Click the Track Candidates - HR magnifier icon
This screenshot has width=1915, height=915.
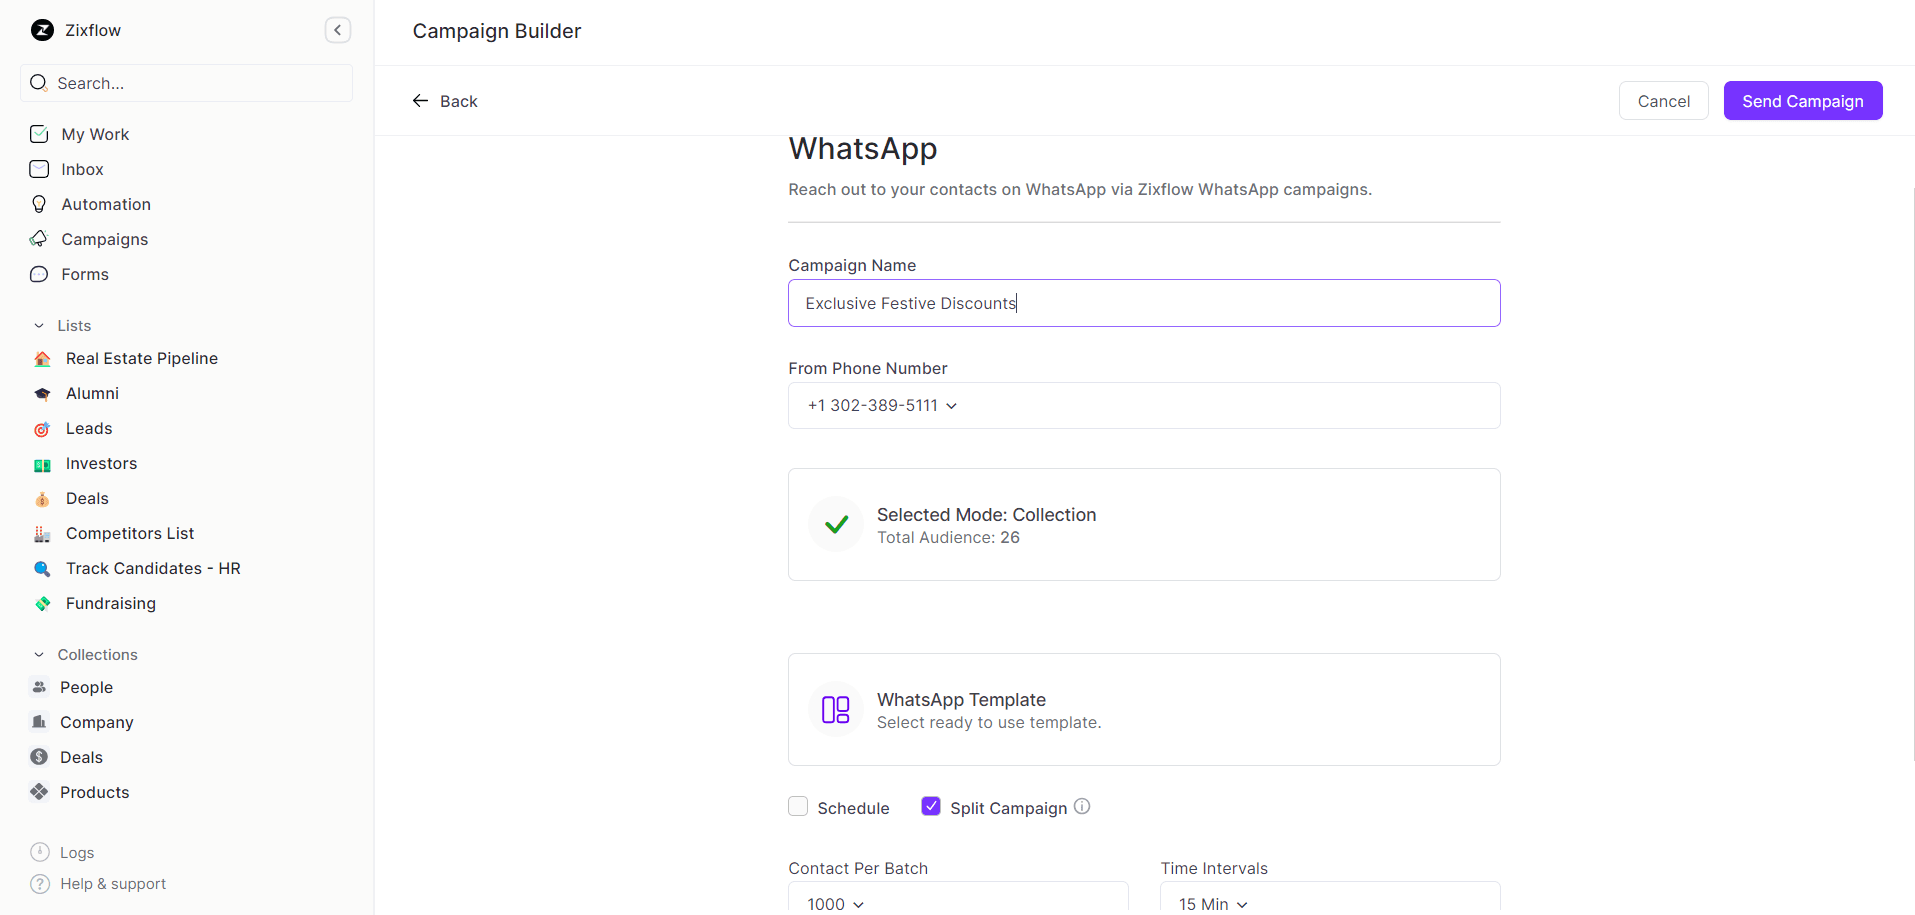[41, 568]
